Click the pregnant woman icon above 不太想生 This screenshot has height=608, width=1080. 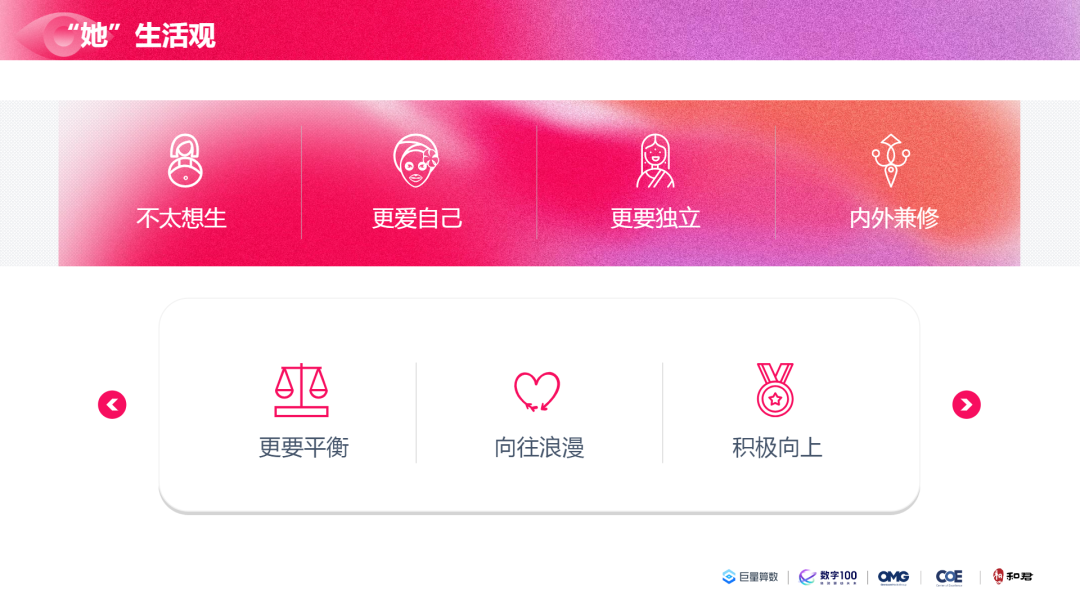tap(185, 160)
